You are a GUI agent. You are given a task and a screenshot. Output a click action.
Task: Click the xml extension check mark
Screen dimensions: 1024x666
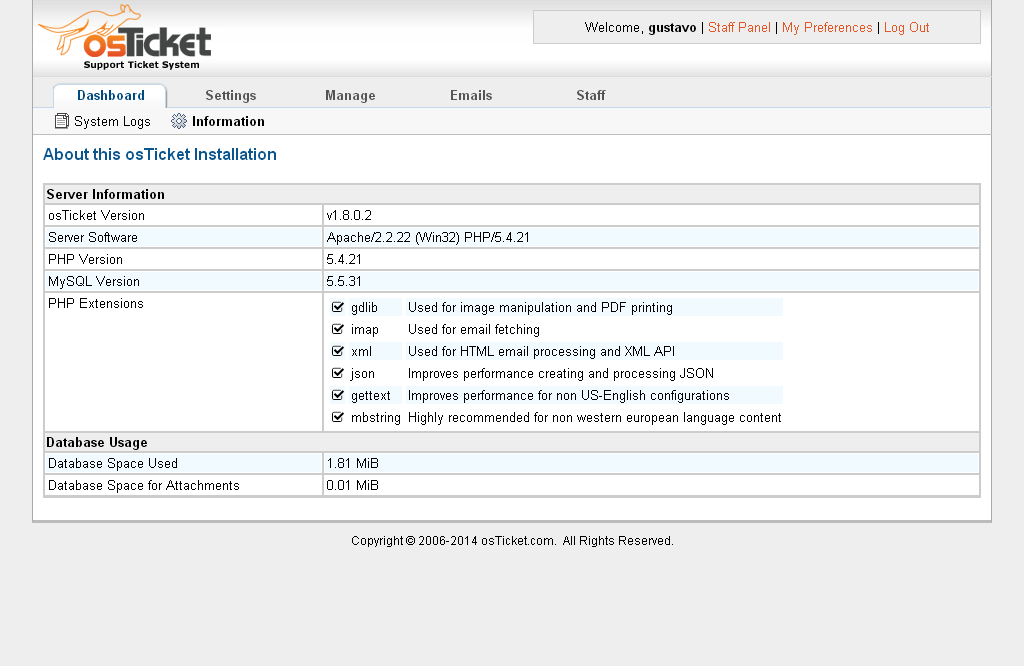point(338,351)
